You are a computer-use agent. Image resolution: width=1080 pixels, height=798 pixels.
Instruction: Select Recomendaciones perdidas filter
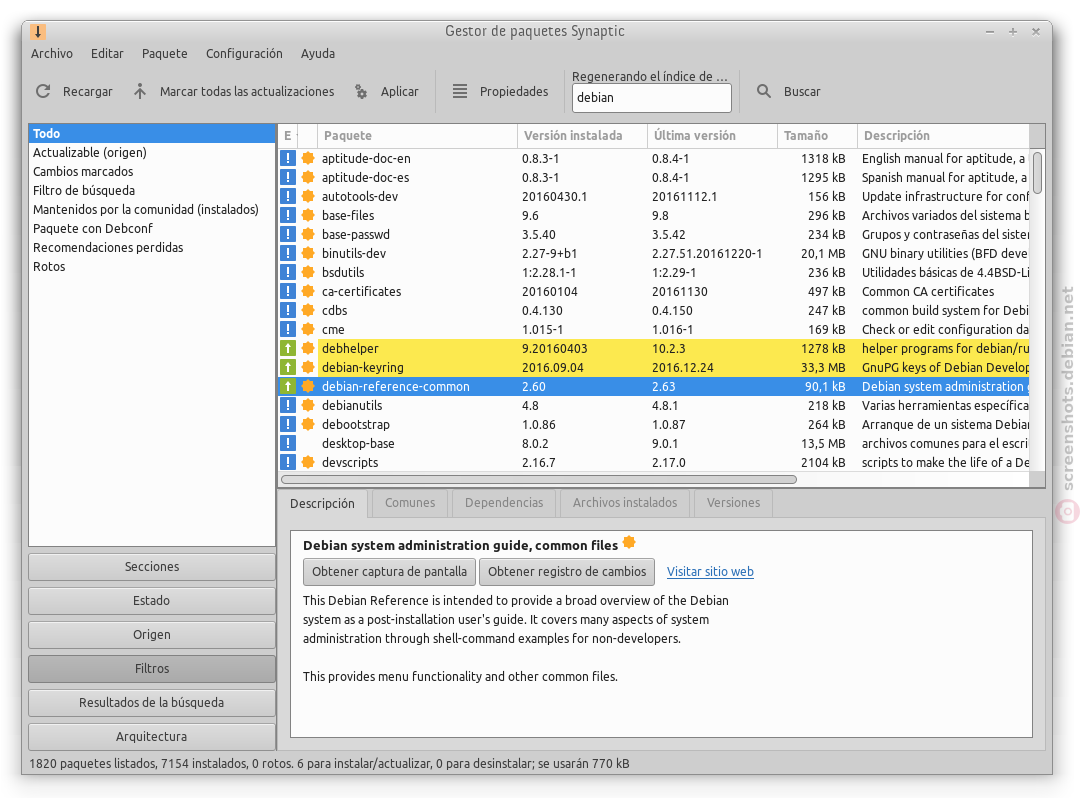(152, 247)
